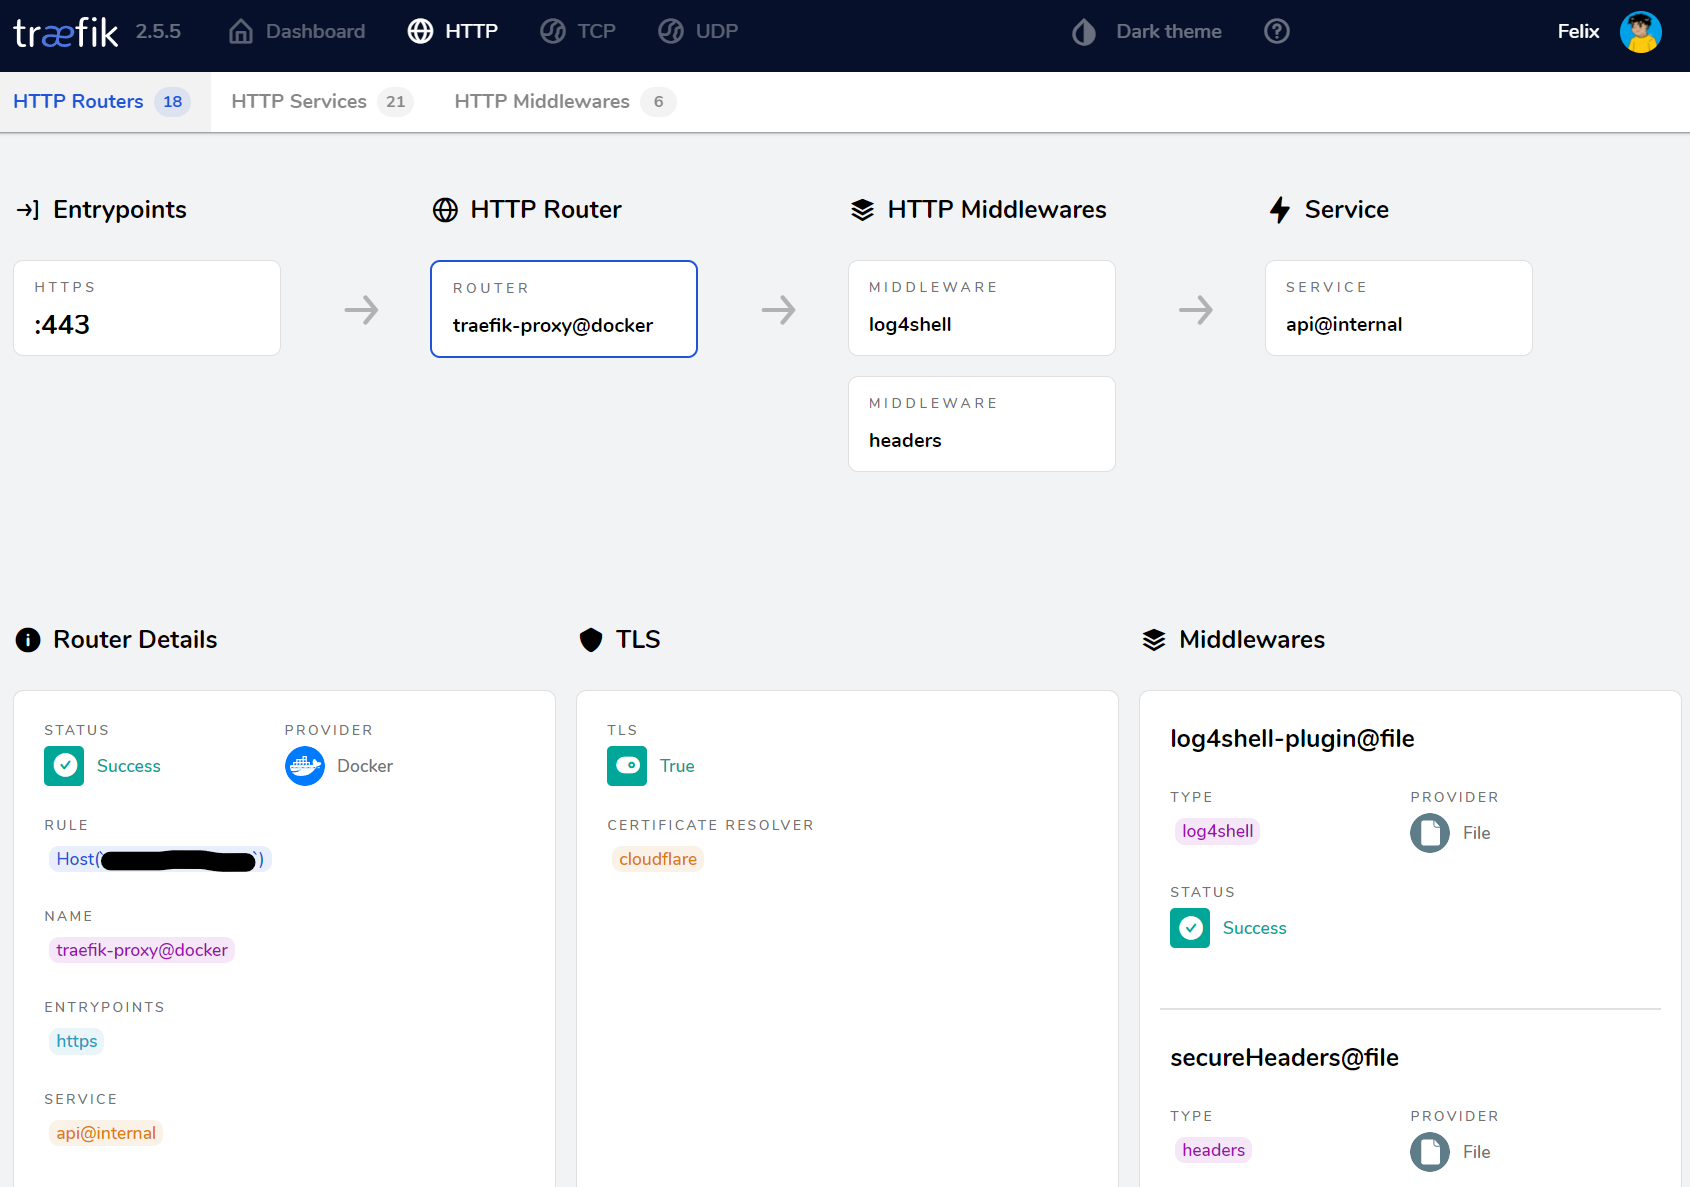Click log4shell-plugin File provider icon

coord(1430,833)
